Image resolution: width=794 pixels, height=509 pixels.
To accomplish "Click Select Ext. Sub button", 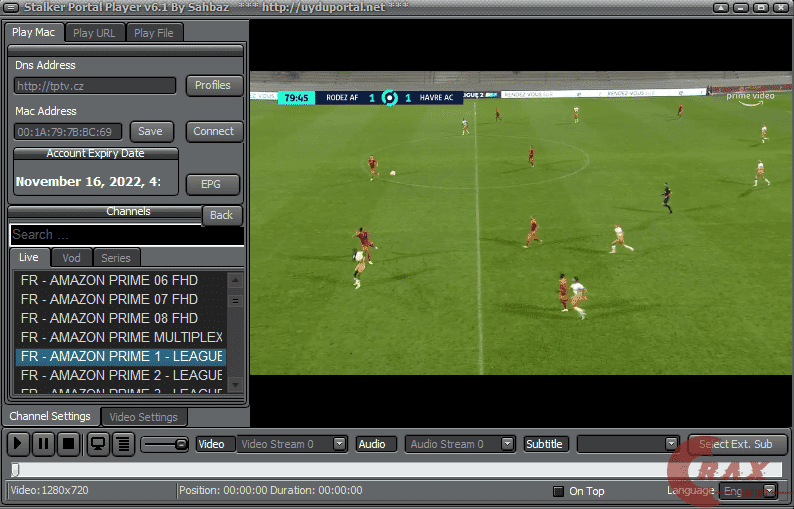I will click(736, 444).
